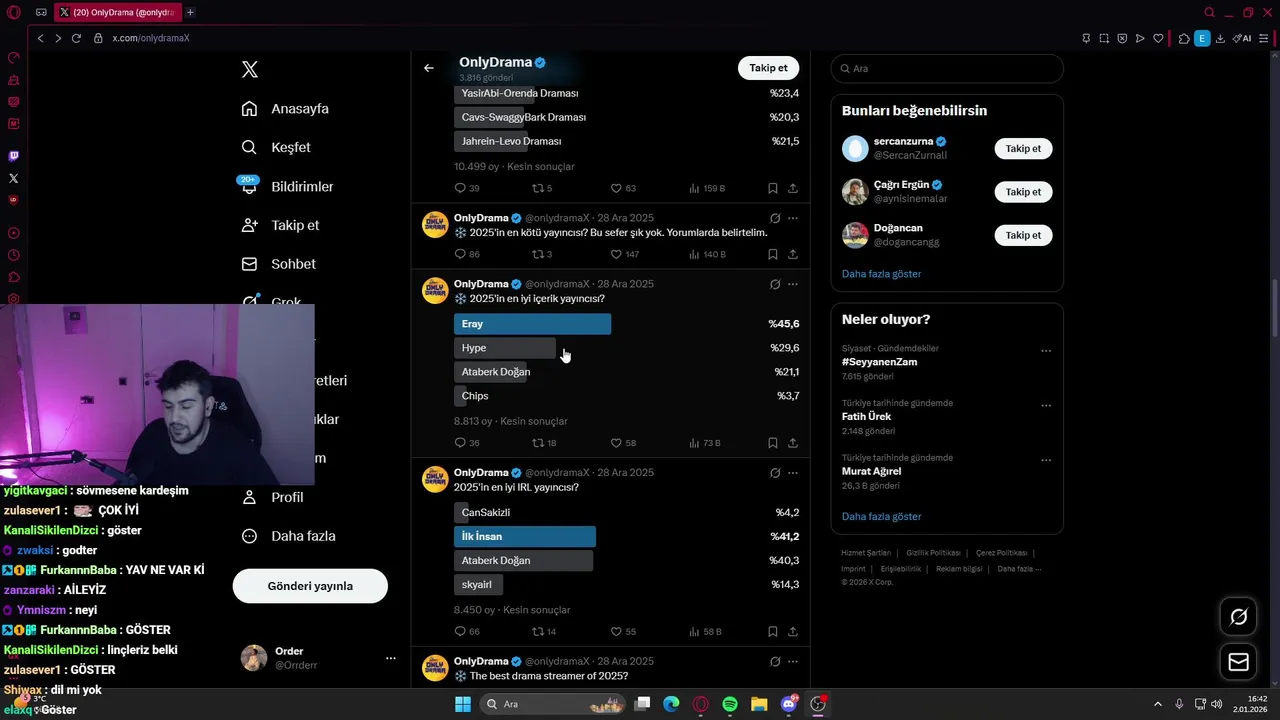Click the Eray poll result bar
This screenshot has height=720, width=1280.
coord(532,324)
